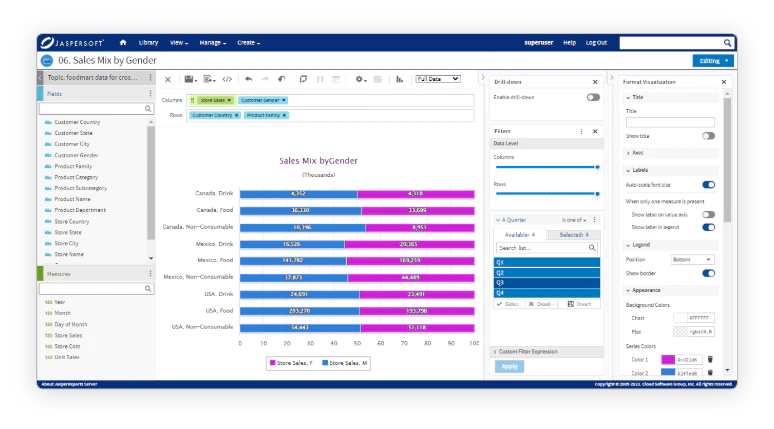Open the Full Data dropdown

(438, 79)
